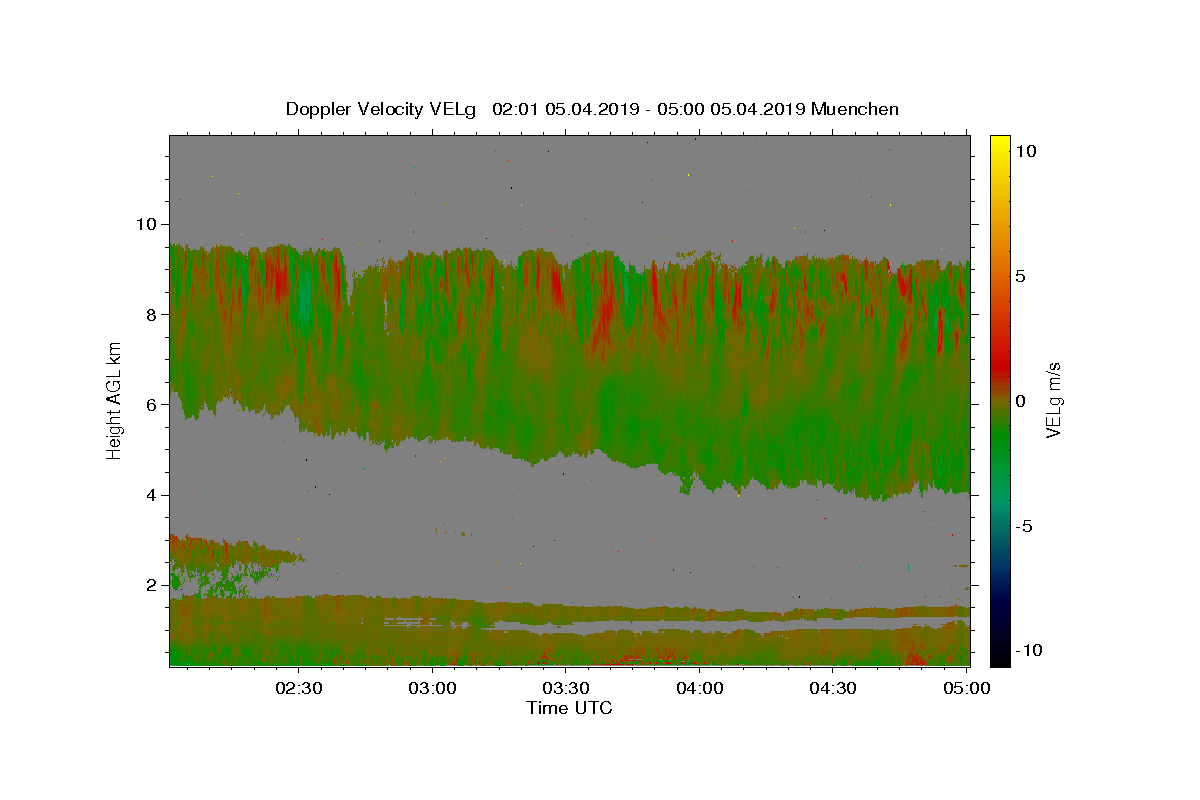Click the height tick label 2
The image size is (1200, 800).
tap(152, 585)
